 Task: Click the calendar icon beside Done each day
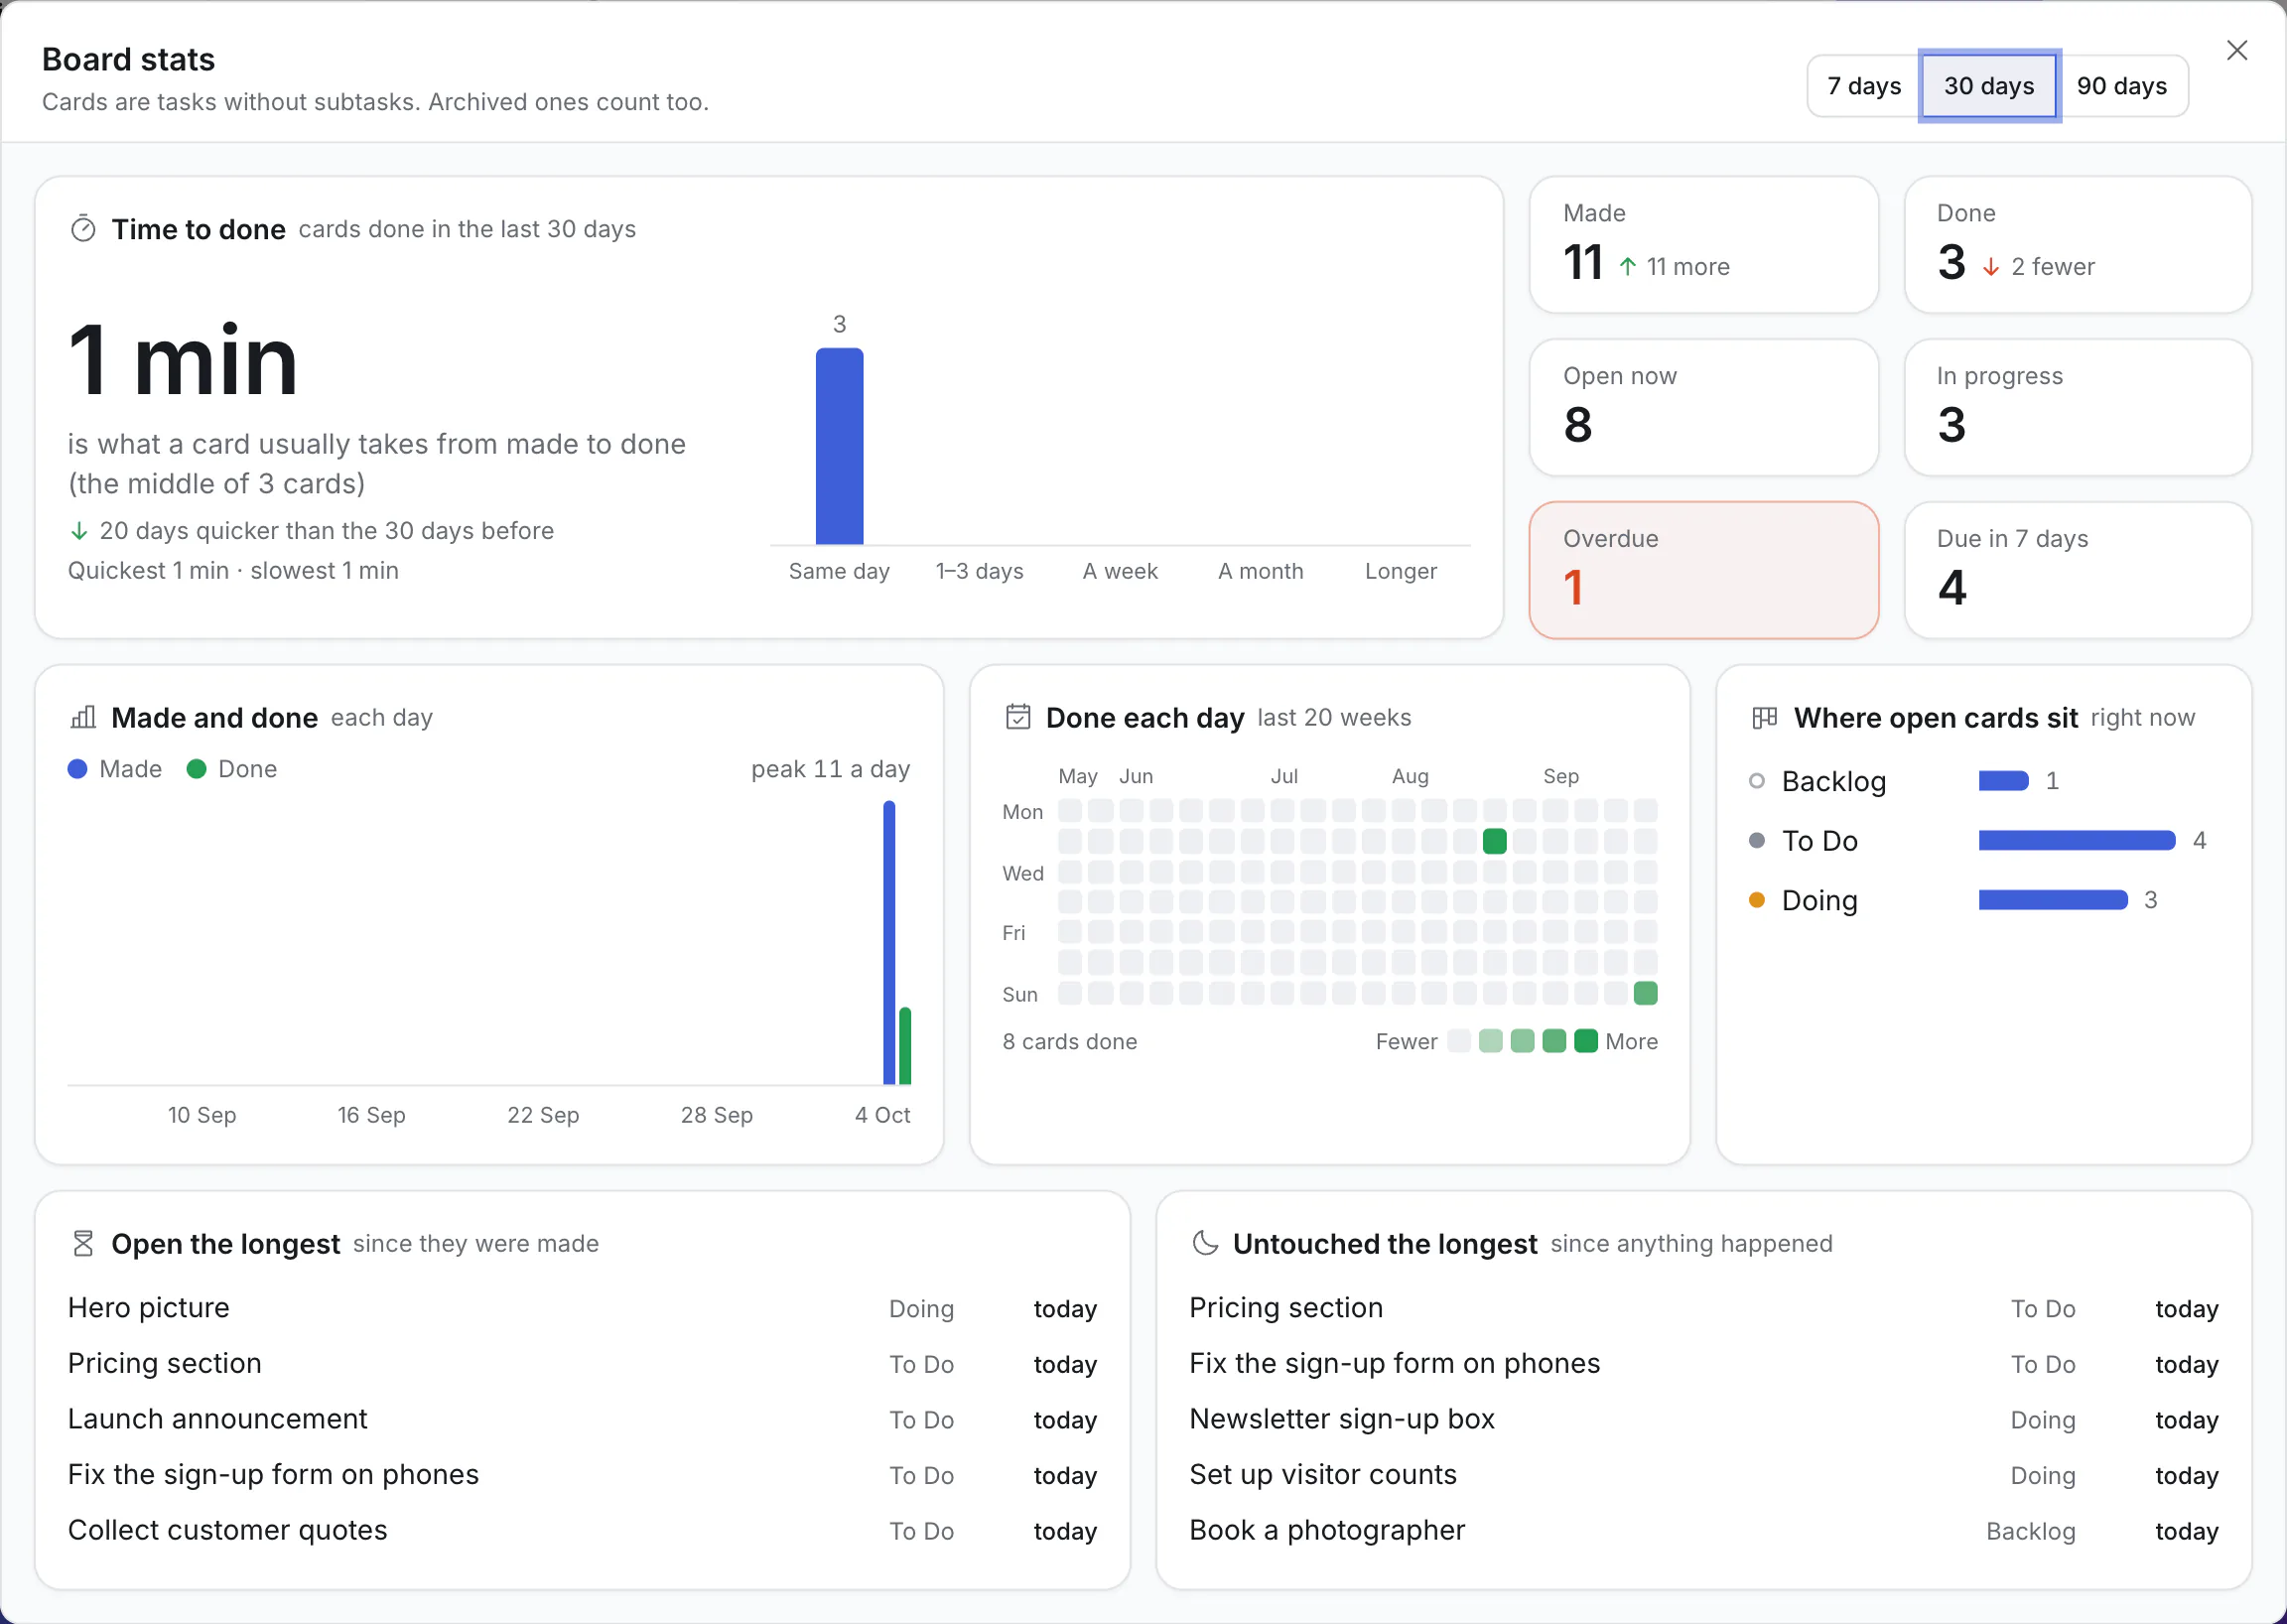[x=1018, y=717]
